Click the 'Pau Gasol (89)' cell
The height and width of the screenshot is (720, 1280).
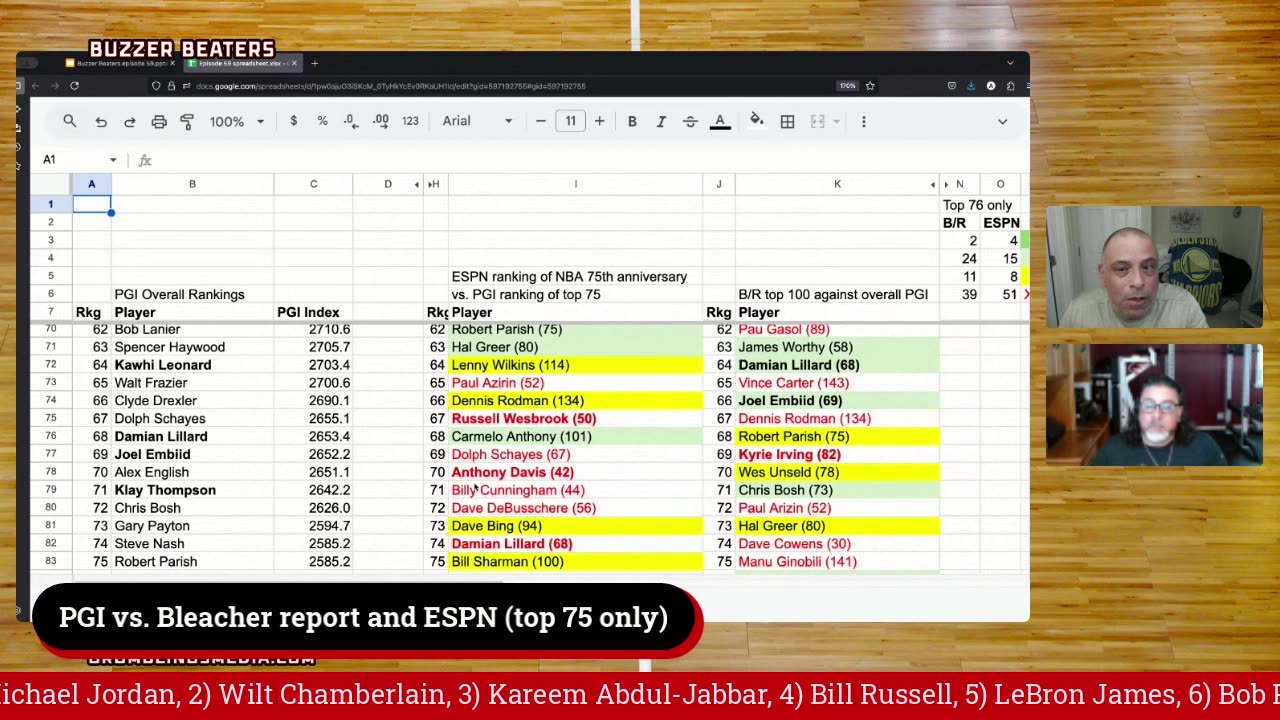pyautogui.click(x=837, y=329)
